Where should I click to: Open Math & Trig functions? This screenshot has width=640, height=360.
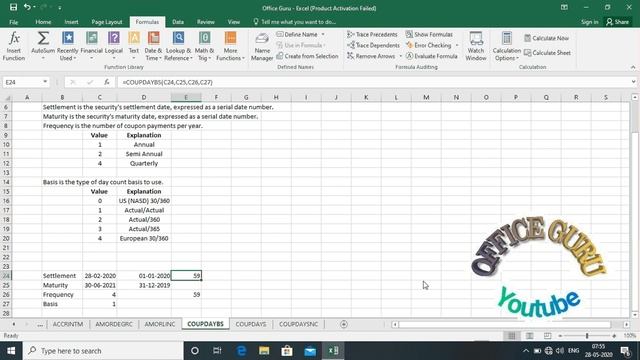pyautogui.click(x=204, y=46)
